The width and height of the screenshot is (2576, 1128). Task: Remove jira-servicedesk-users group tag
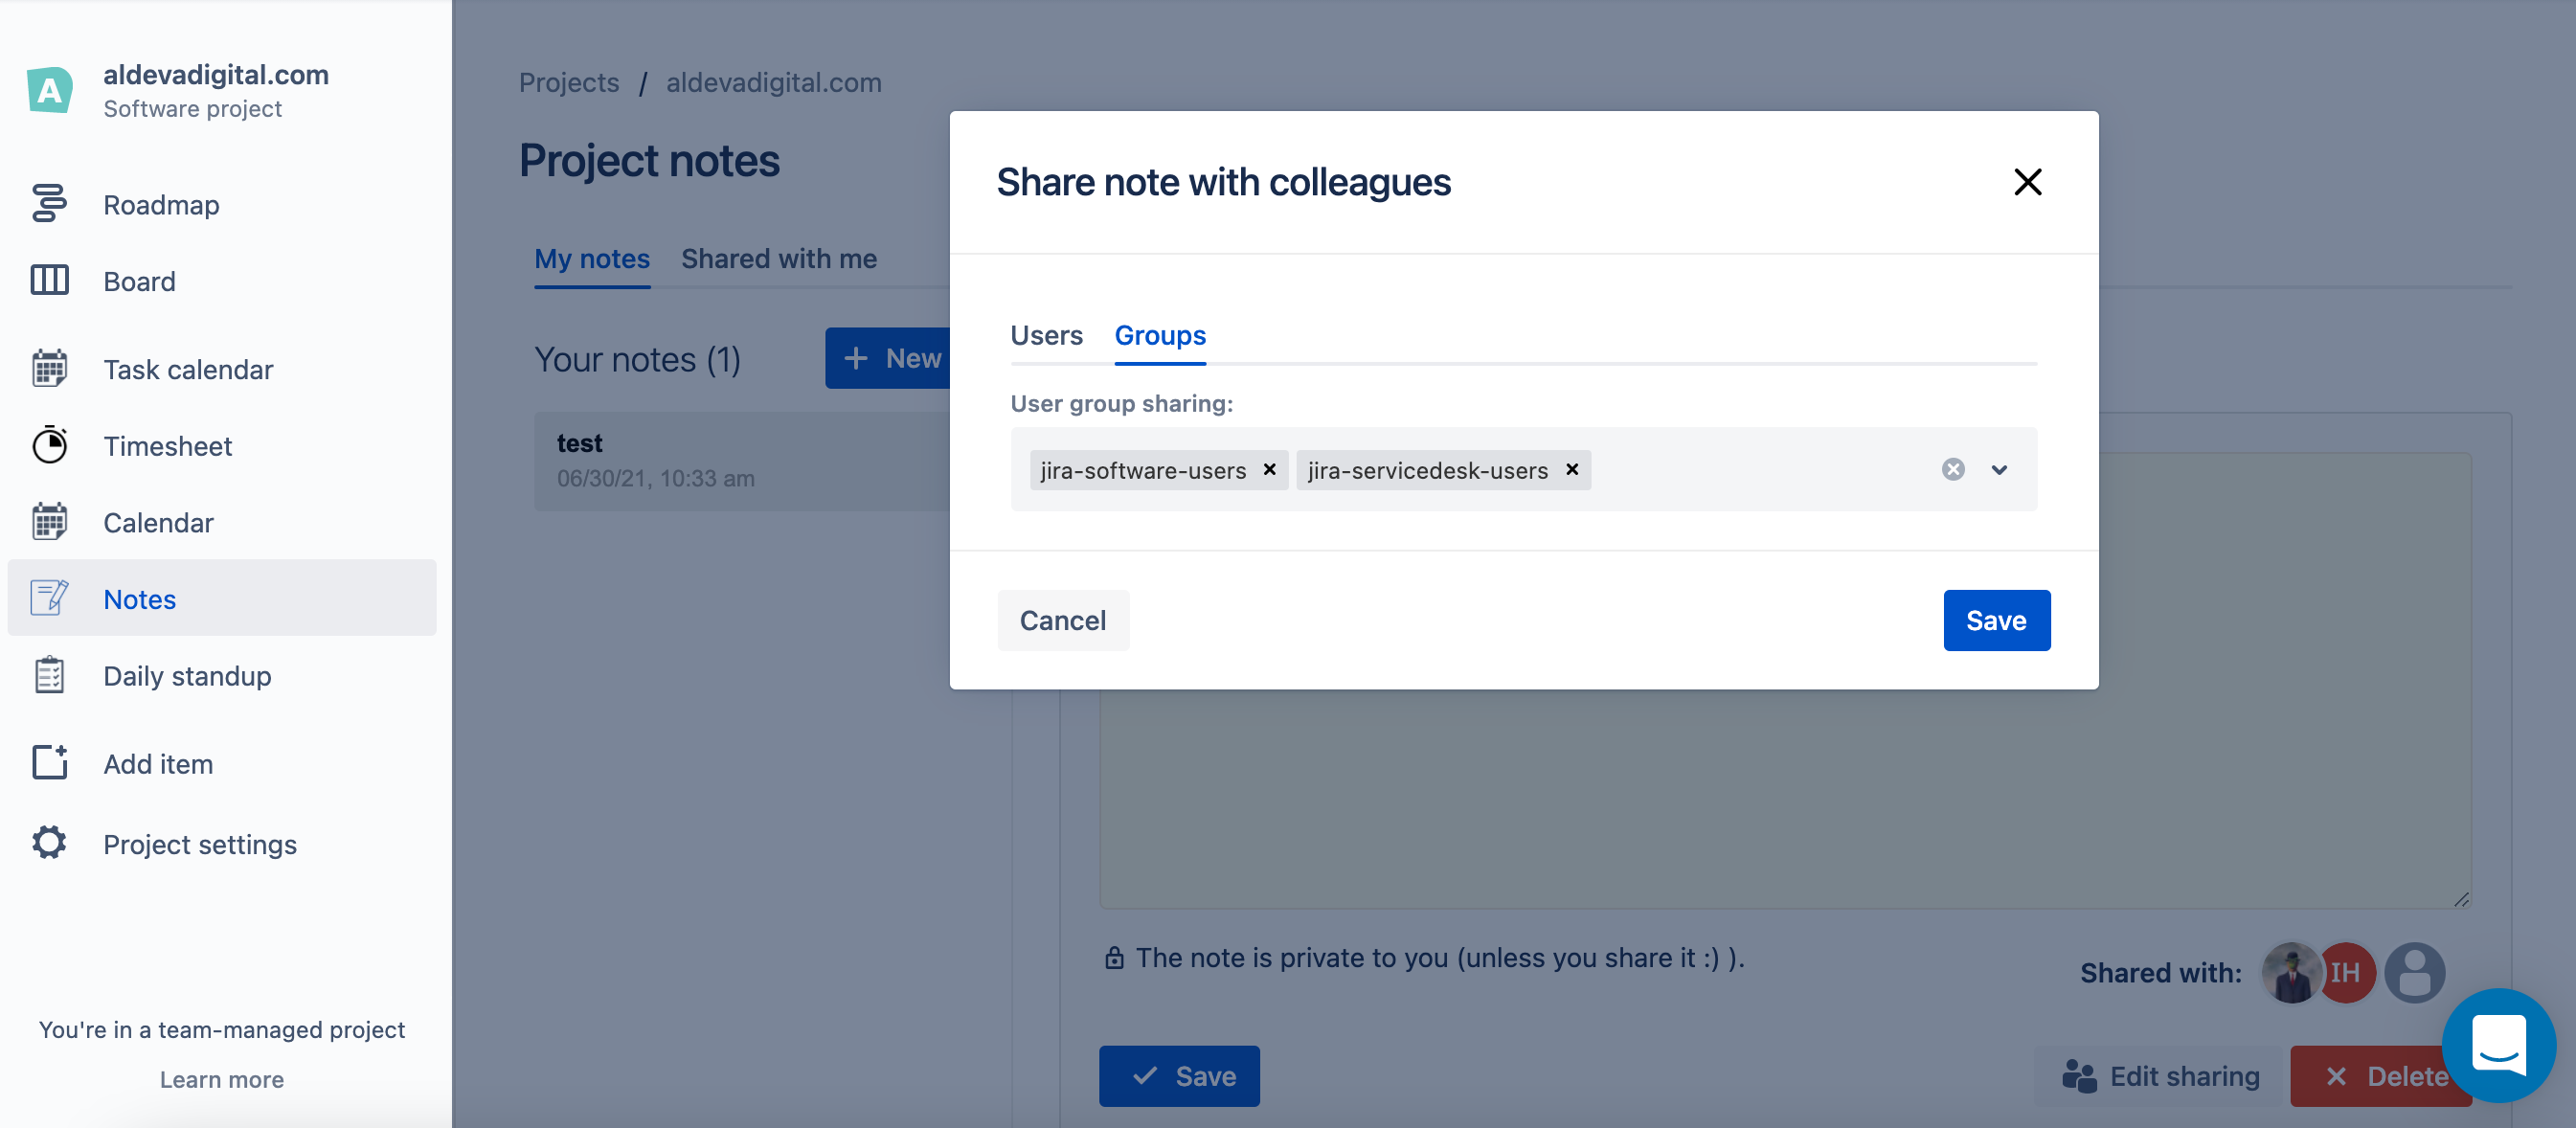pos(1572,469)
